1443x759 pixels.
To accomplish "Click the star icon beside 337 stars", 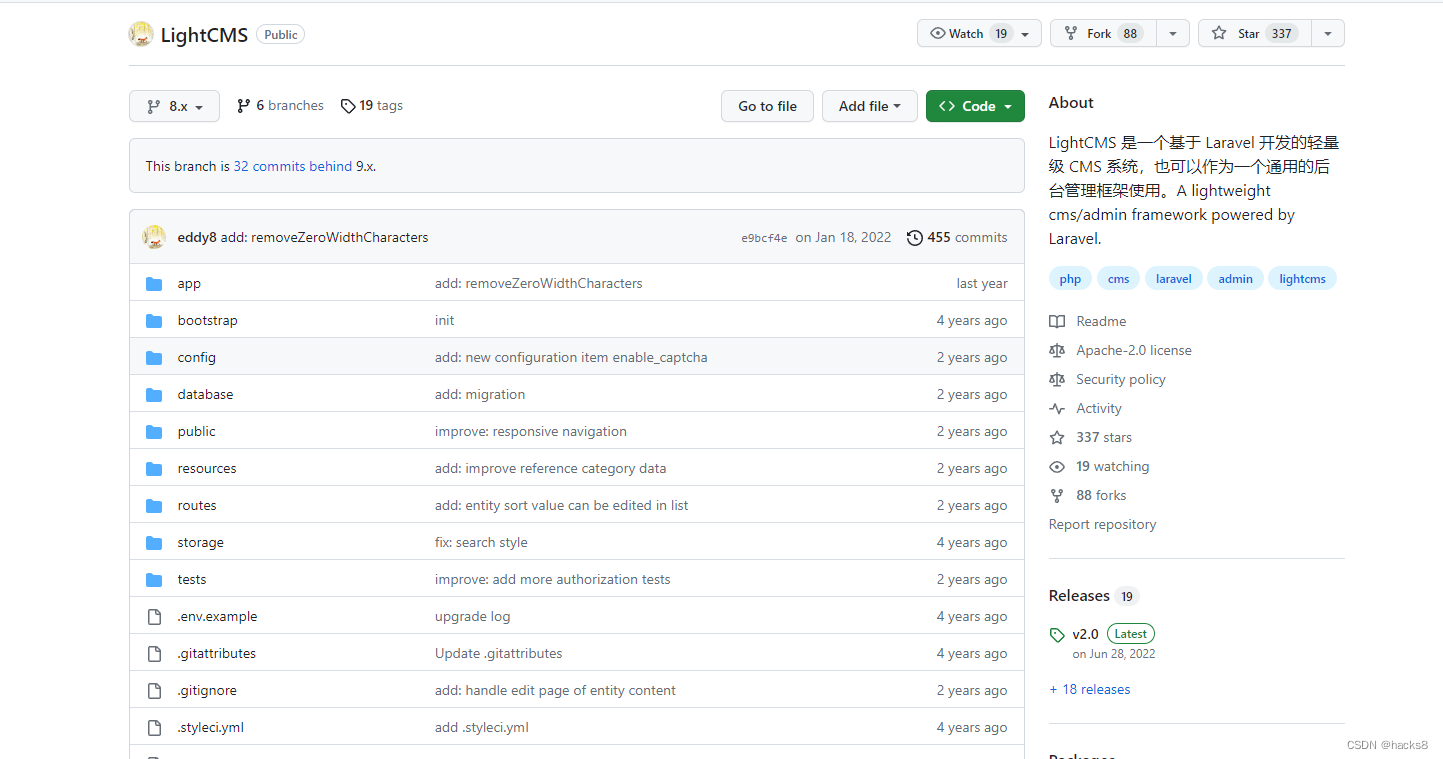I will pyautogui.click(x=1057, y=437).
